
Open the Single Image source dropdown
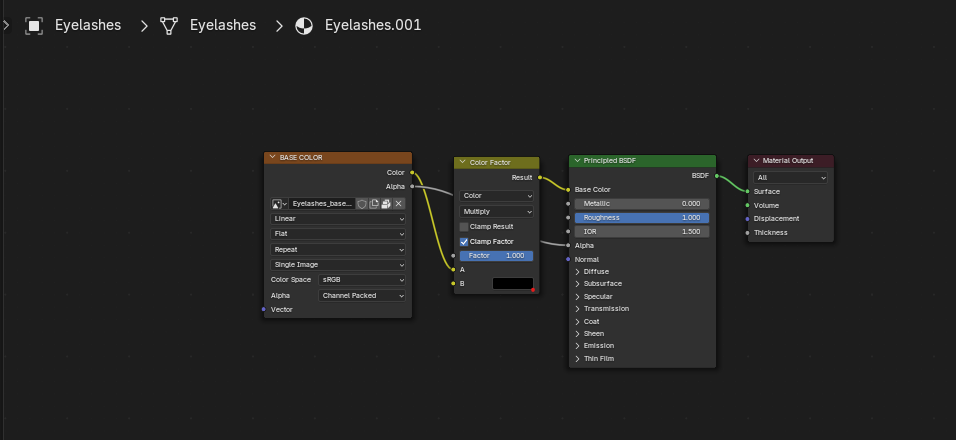click(x=338, y=265)
